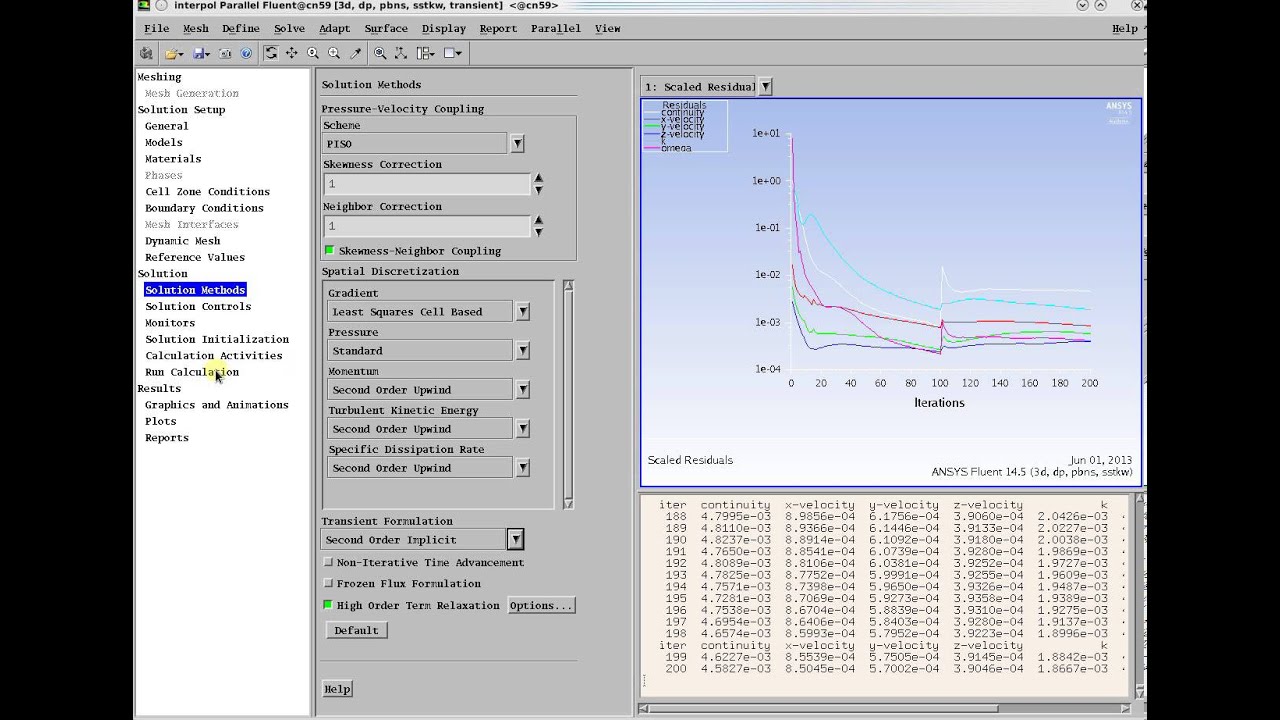Open the blue help question icon
This screenshot has width=1280, height=720.
coord(246,53)
